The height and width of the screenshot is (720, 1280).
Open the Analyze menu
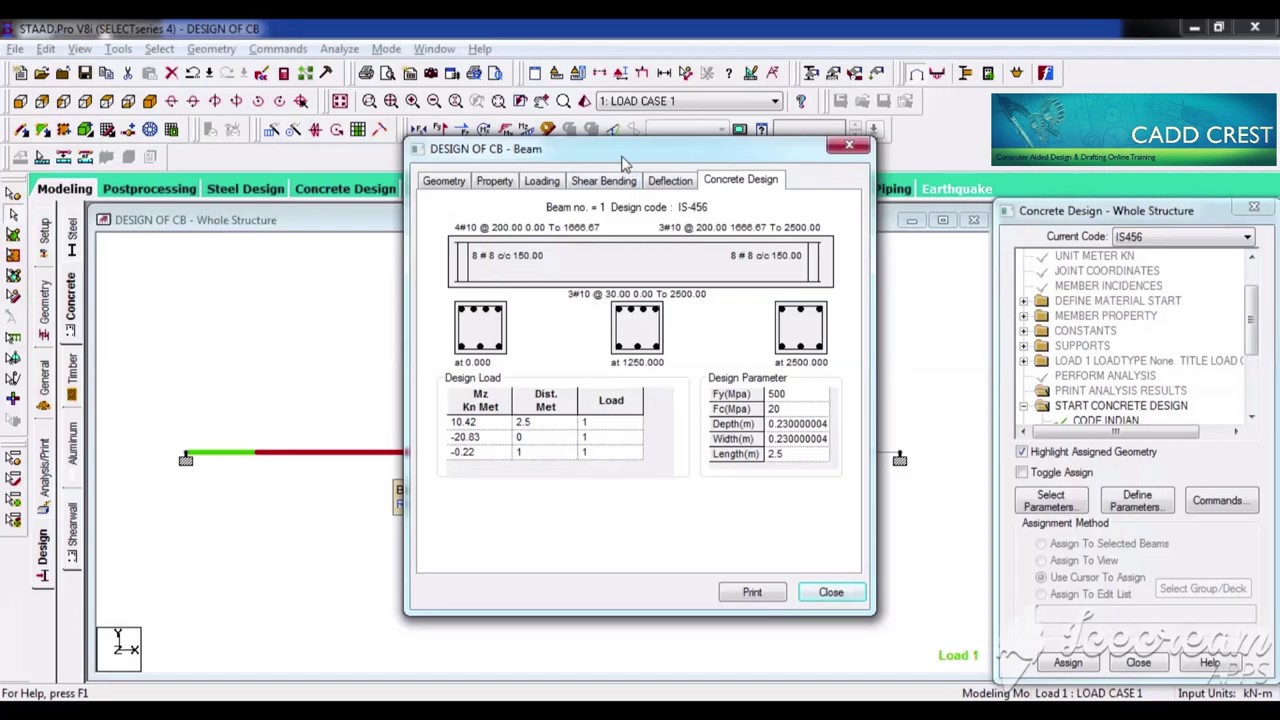coord(339,49)
